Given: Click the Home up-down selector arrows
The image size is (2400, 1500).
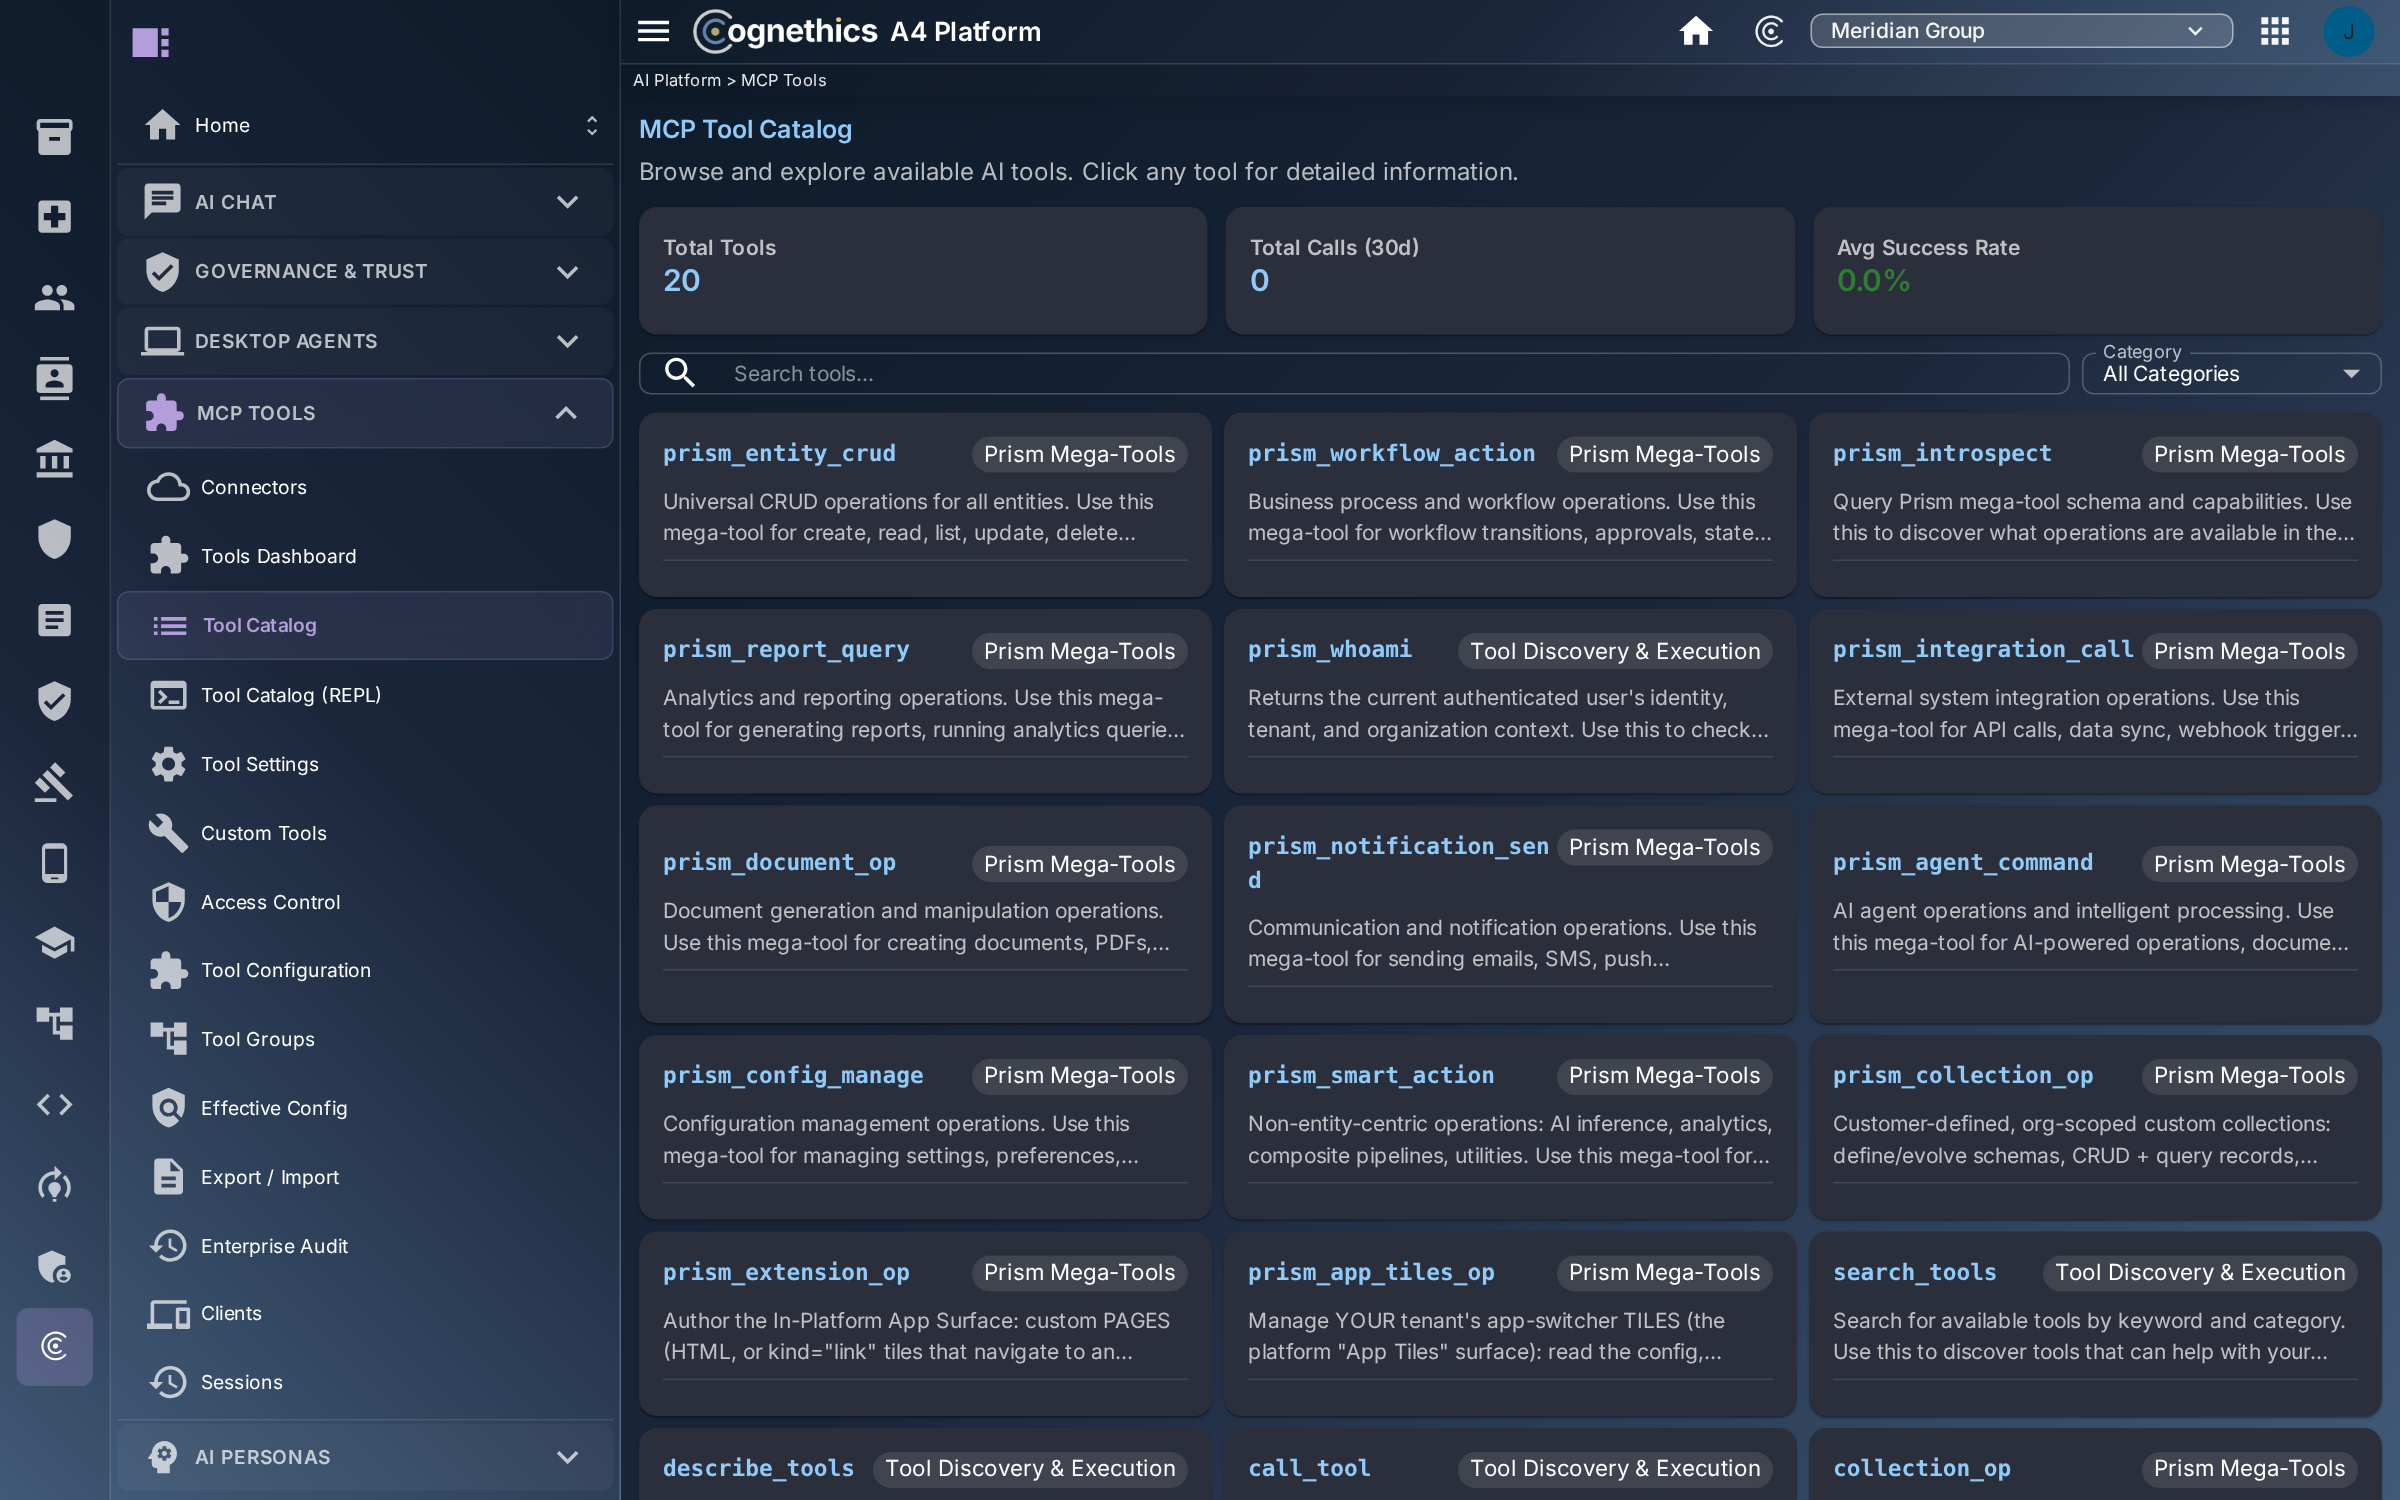Looking at the screenshot, I should point(592,125).
